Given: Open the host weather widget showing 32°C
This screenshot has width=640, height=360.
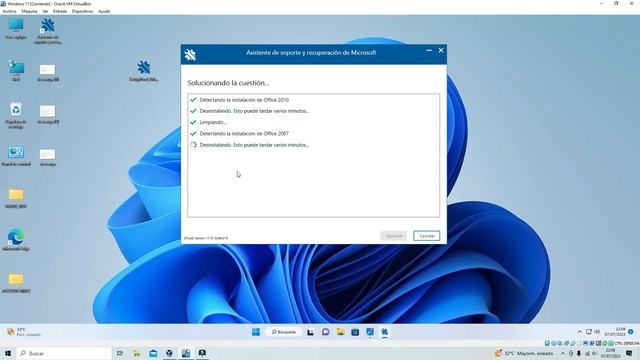Looking at the screenshot, I should coord(524,353).
